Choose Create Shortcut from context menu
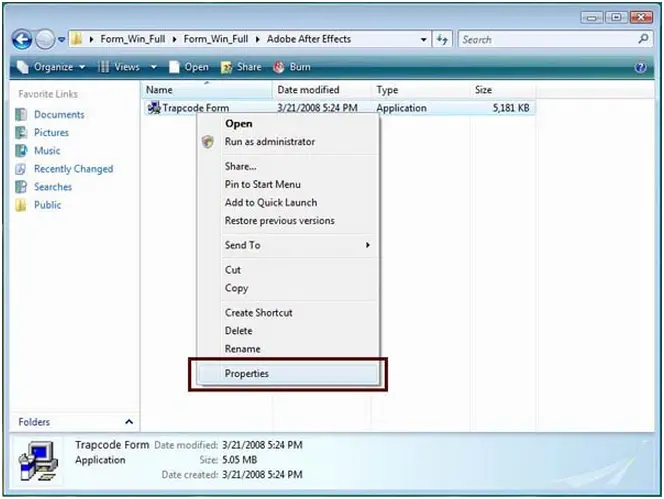The height and width of the screenshot is (499, 664). (288, 313)
